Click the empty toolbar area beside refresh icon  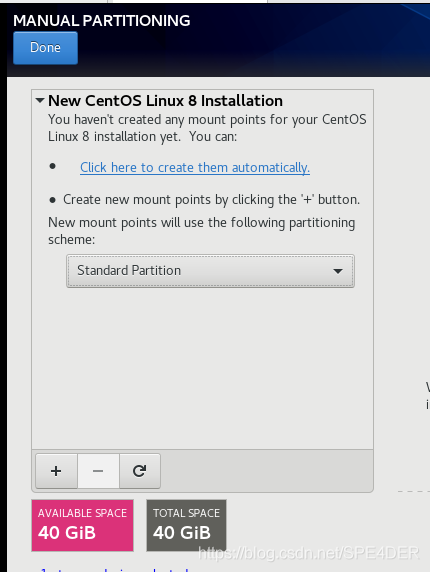[266, 471]
